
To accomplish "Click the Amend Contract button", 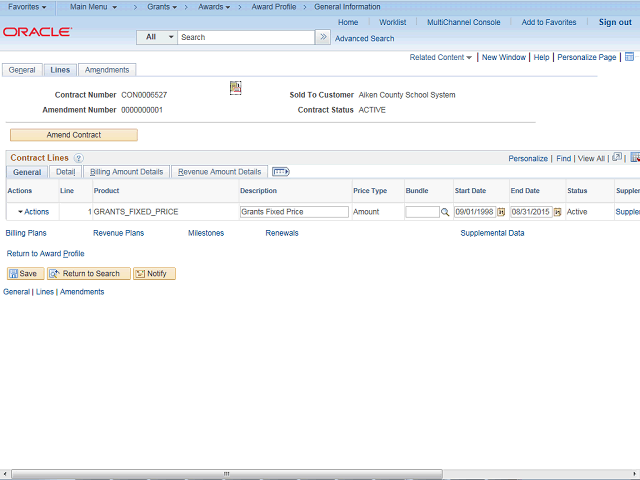I will (x=74, y=135).
